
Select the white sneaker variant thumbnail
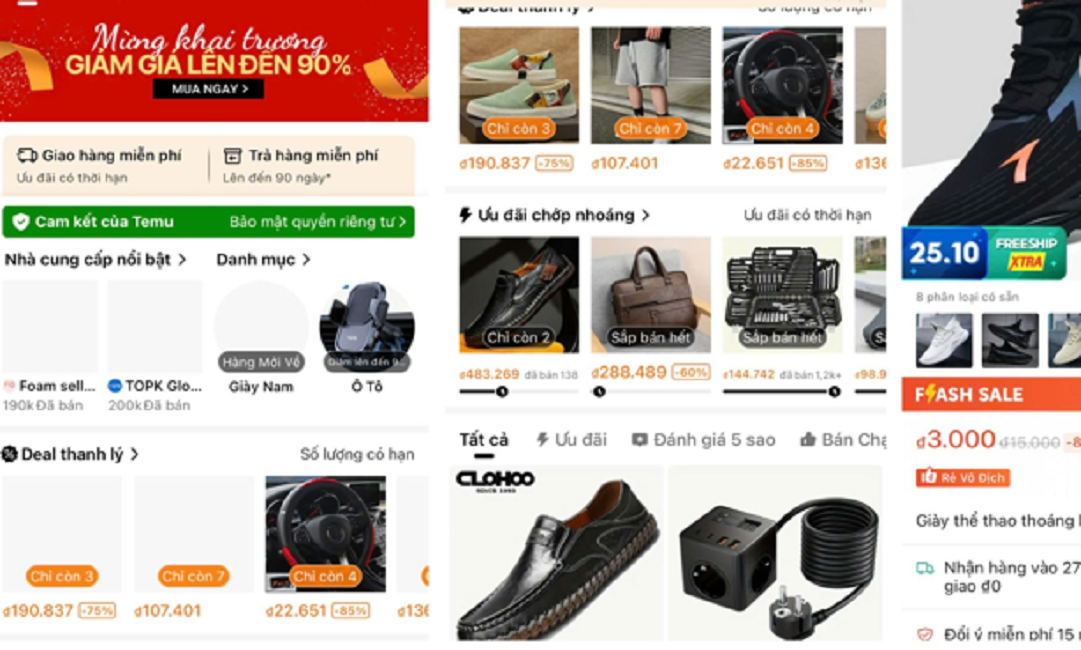click(x=944, y=341)
